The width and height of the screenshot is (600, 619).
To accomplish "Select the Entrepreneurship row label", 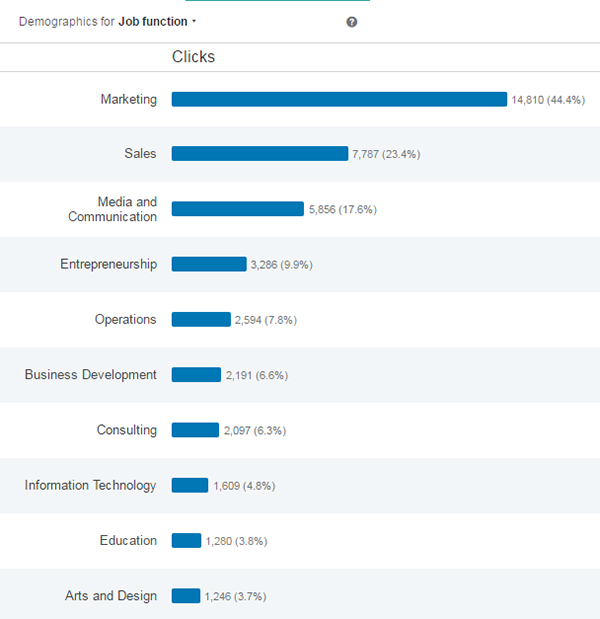I will [x=108, y=264].
